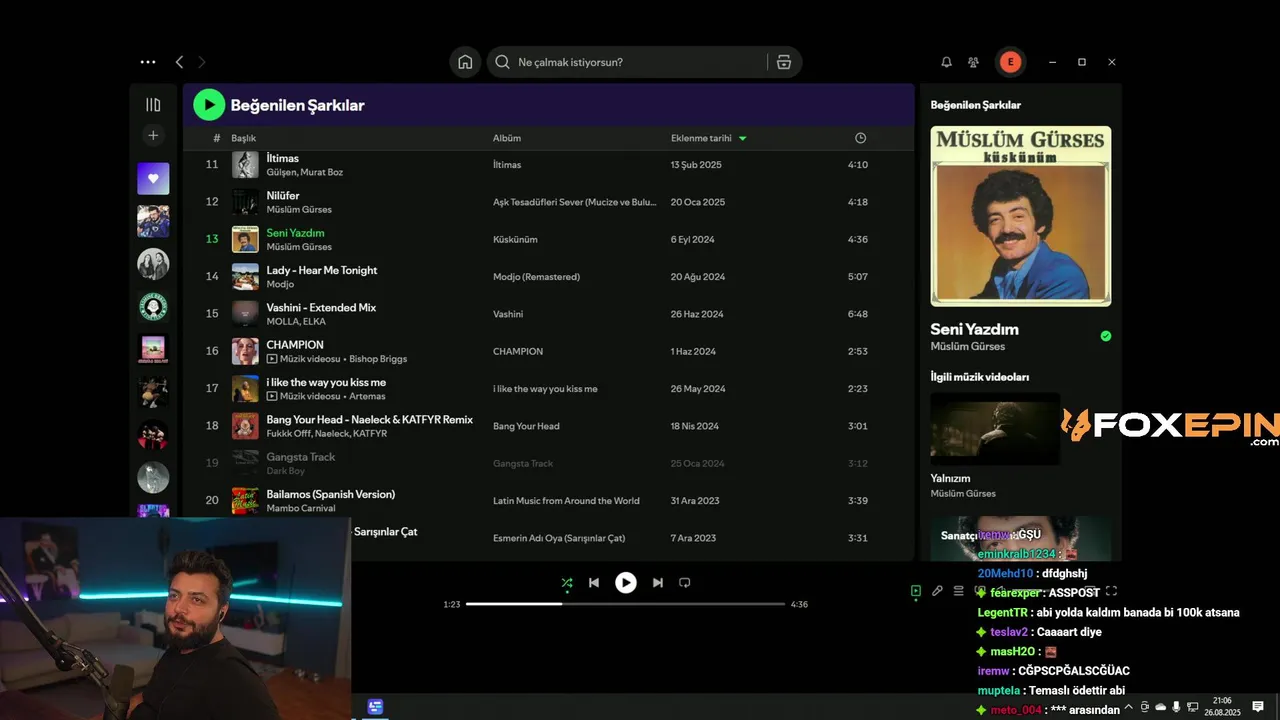
Task: Click the taskbar microphone tray icon
Action: [x=1176, y=706]
